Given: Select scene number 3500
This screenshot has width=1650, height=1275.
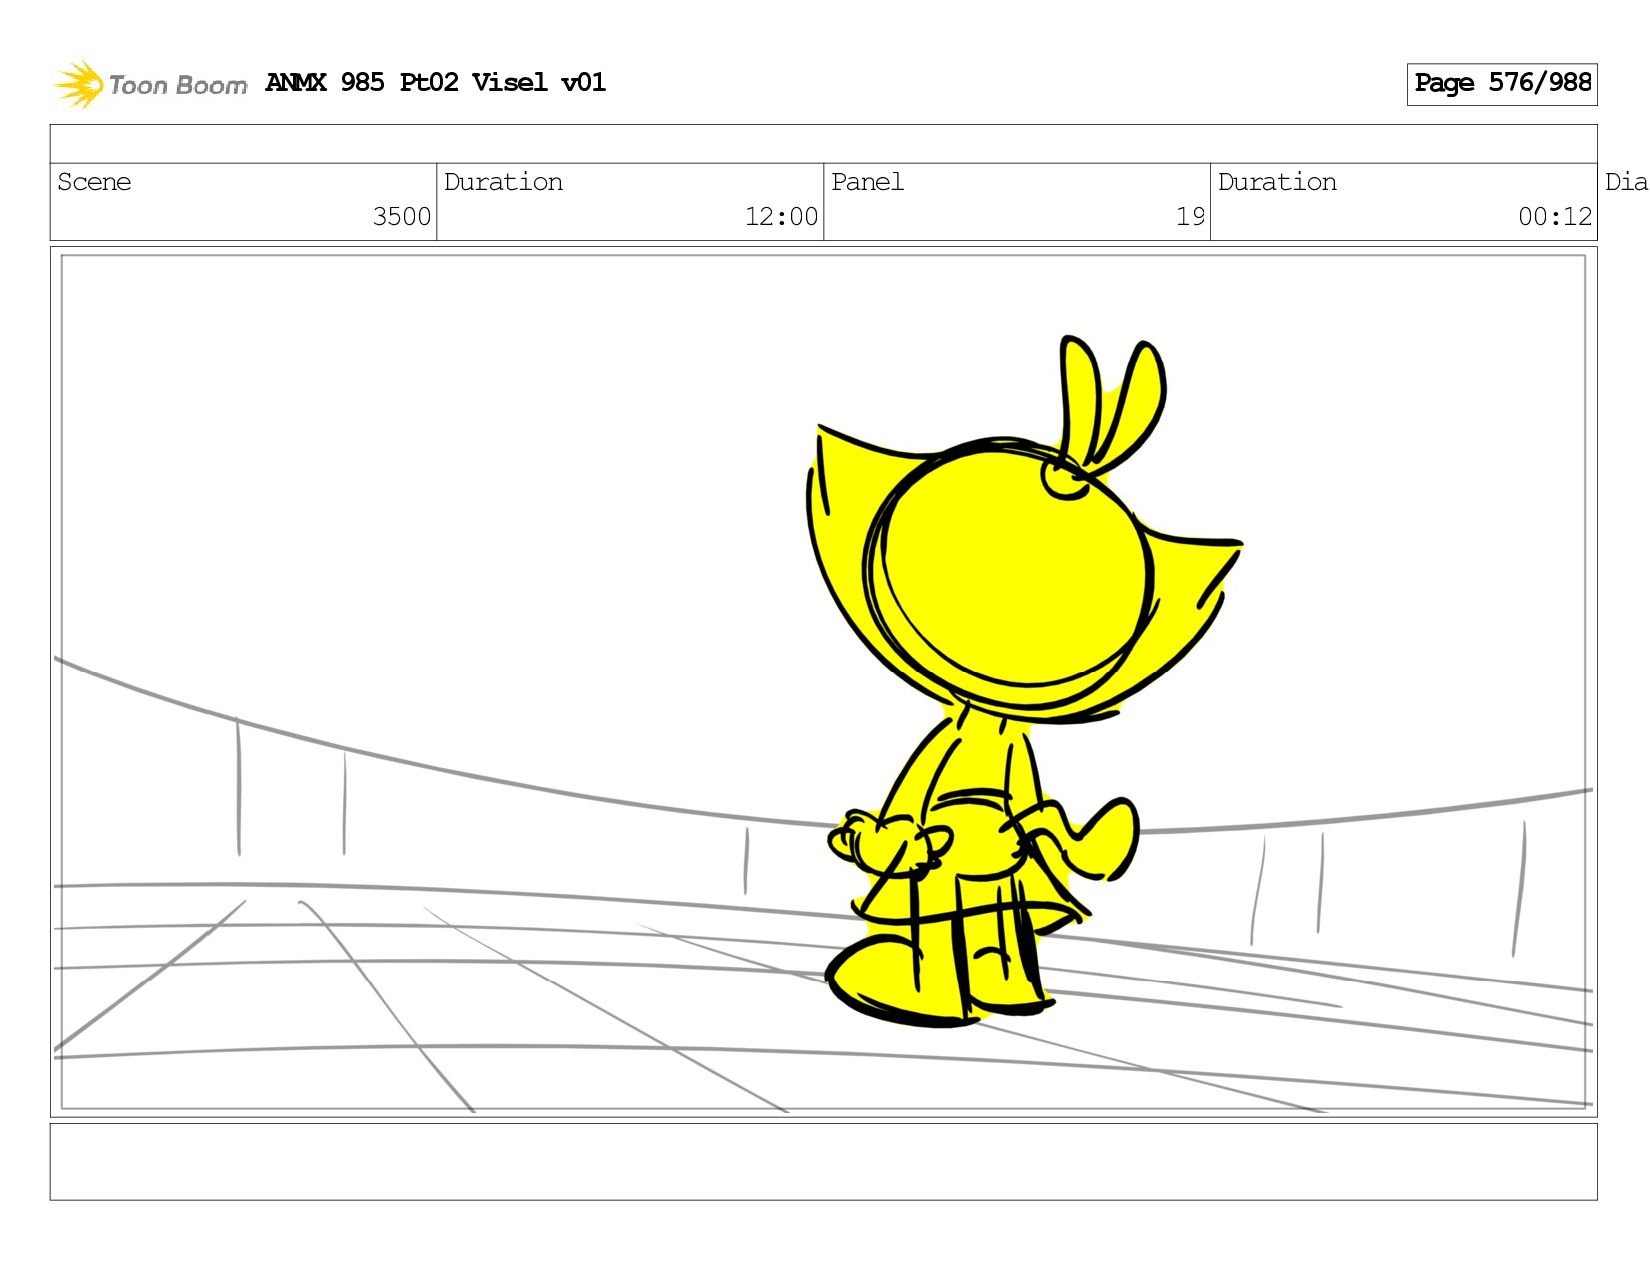Looking at the screenshot, I should coord(401,217).
